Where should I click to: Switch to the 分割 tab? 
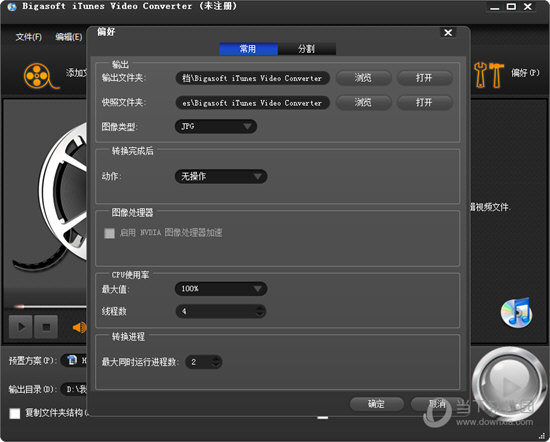(307, 49)
